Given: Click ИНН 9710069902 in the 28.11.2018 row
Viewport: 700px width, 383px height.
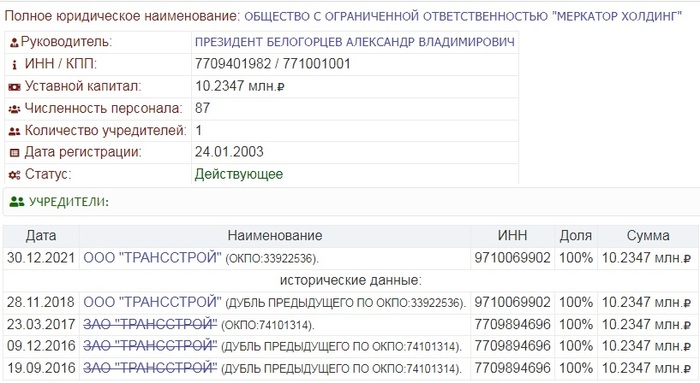Looking at the screenshot, I should 512,302.
